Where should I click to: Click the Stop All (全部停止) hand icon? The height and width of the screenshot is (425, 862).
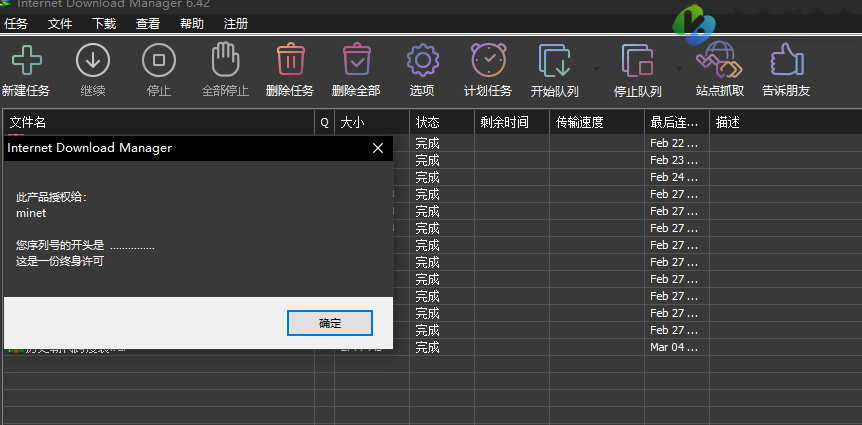coord(224,61)
